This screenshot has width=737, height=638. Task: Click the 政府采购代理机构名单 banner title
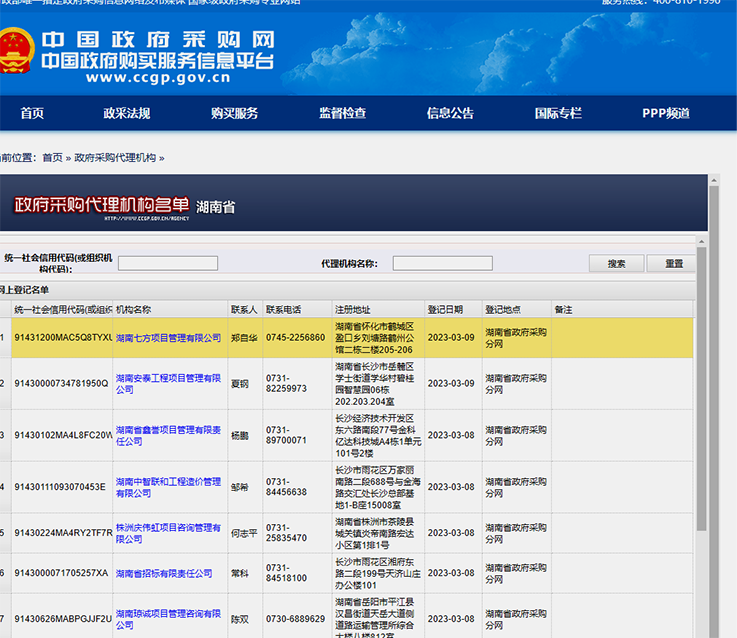[102, 205]
